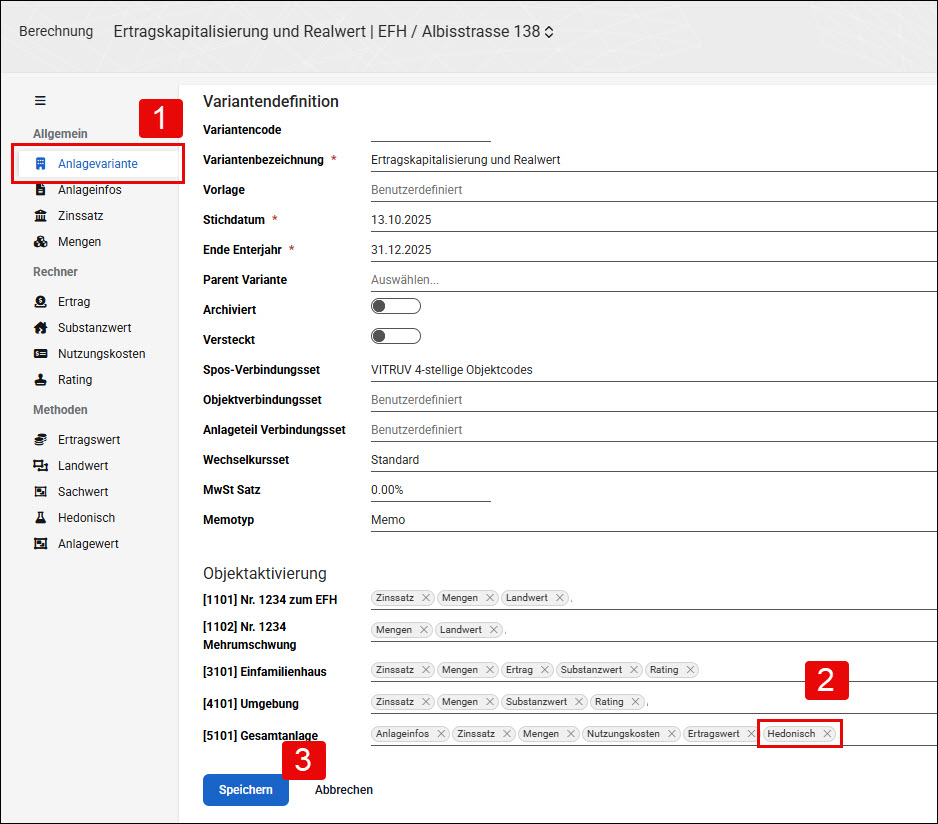Viewport: 938px width, 824px height.
Task: Select the Substanzwert house icon
Action: (x=41, y=328)
